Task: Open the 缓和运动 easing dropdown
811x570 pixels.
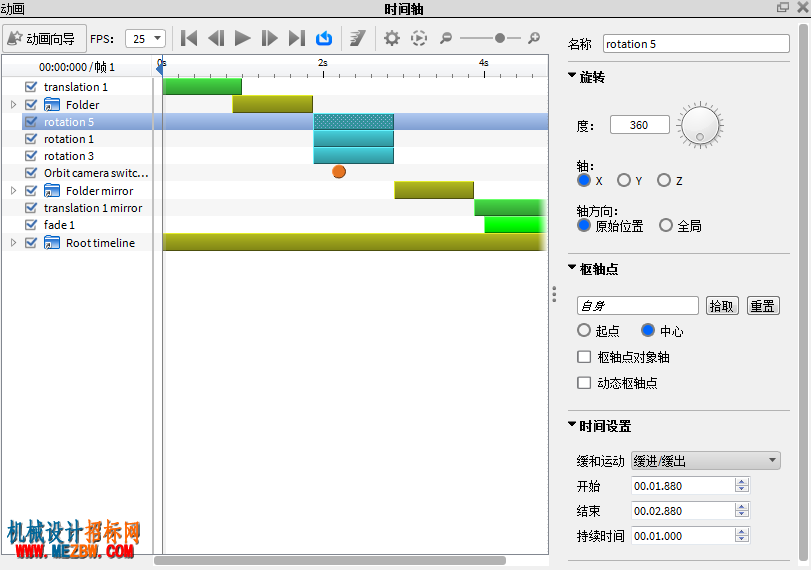Action: 705,460
